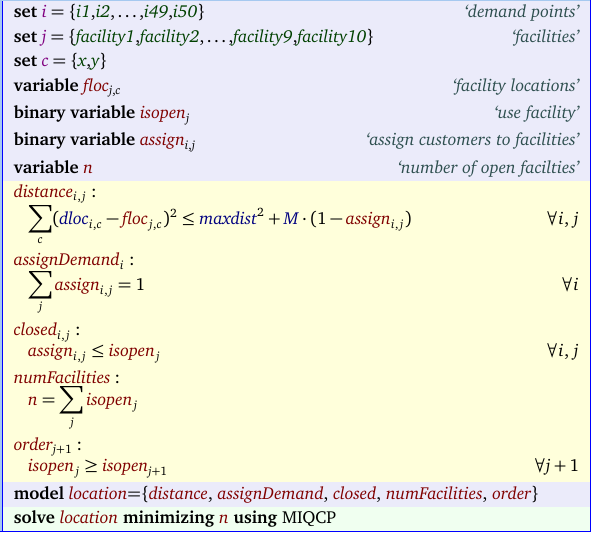The height and width of the screenshot is (534, 592).
Task: Click the binary variable assign declaration
Action: (104, 140)
